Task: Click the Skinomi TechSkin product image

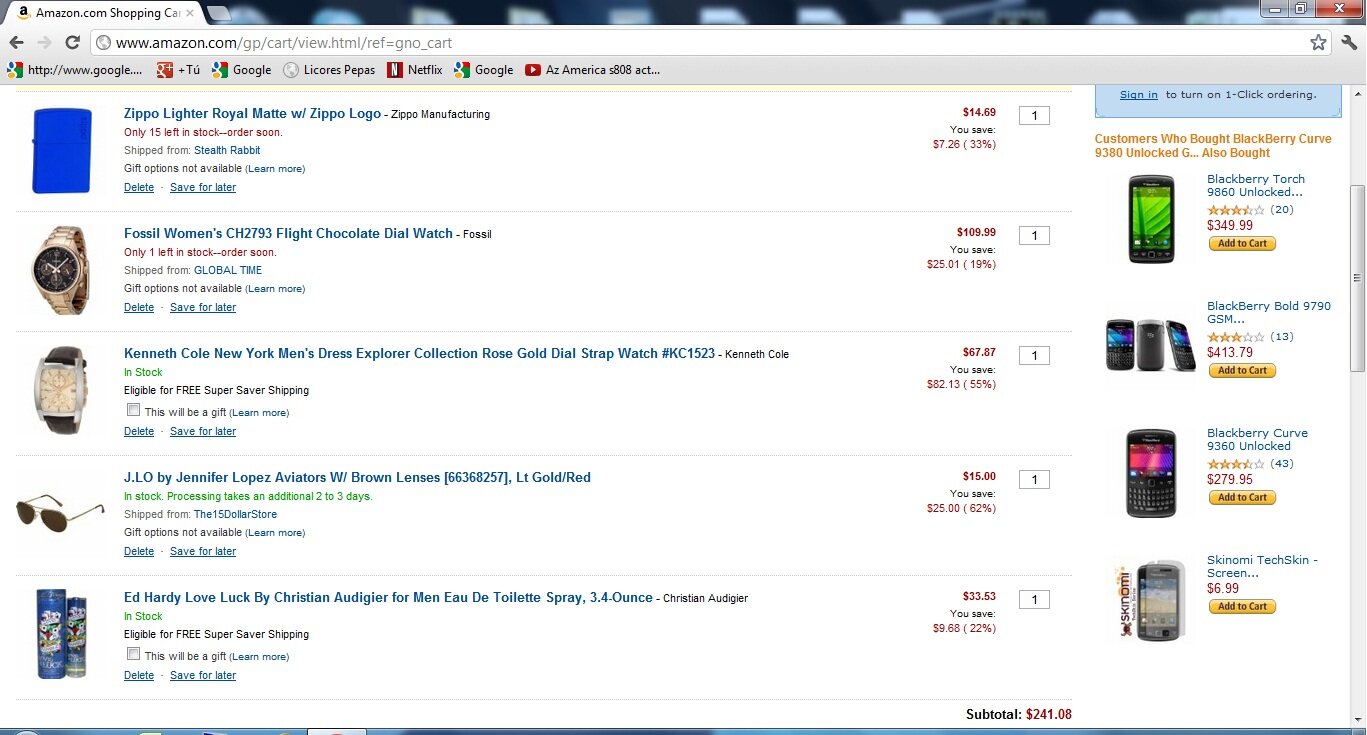Action: coord(1151,600)
